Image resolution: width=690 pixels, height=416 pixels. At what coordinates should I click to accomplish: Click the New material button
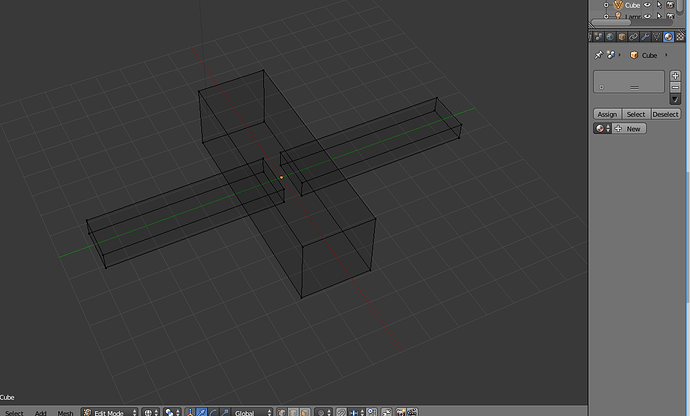click(x=629, y=129)
